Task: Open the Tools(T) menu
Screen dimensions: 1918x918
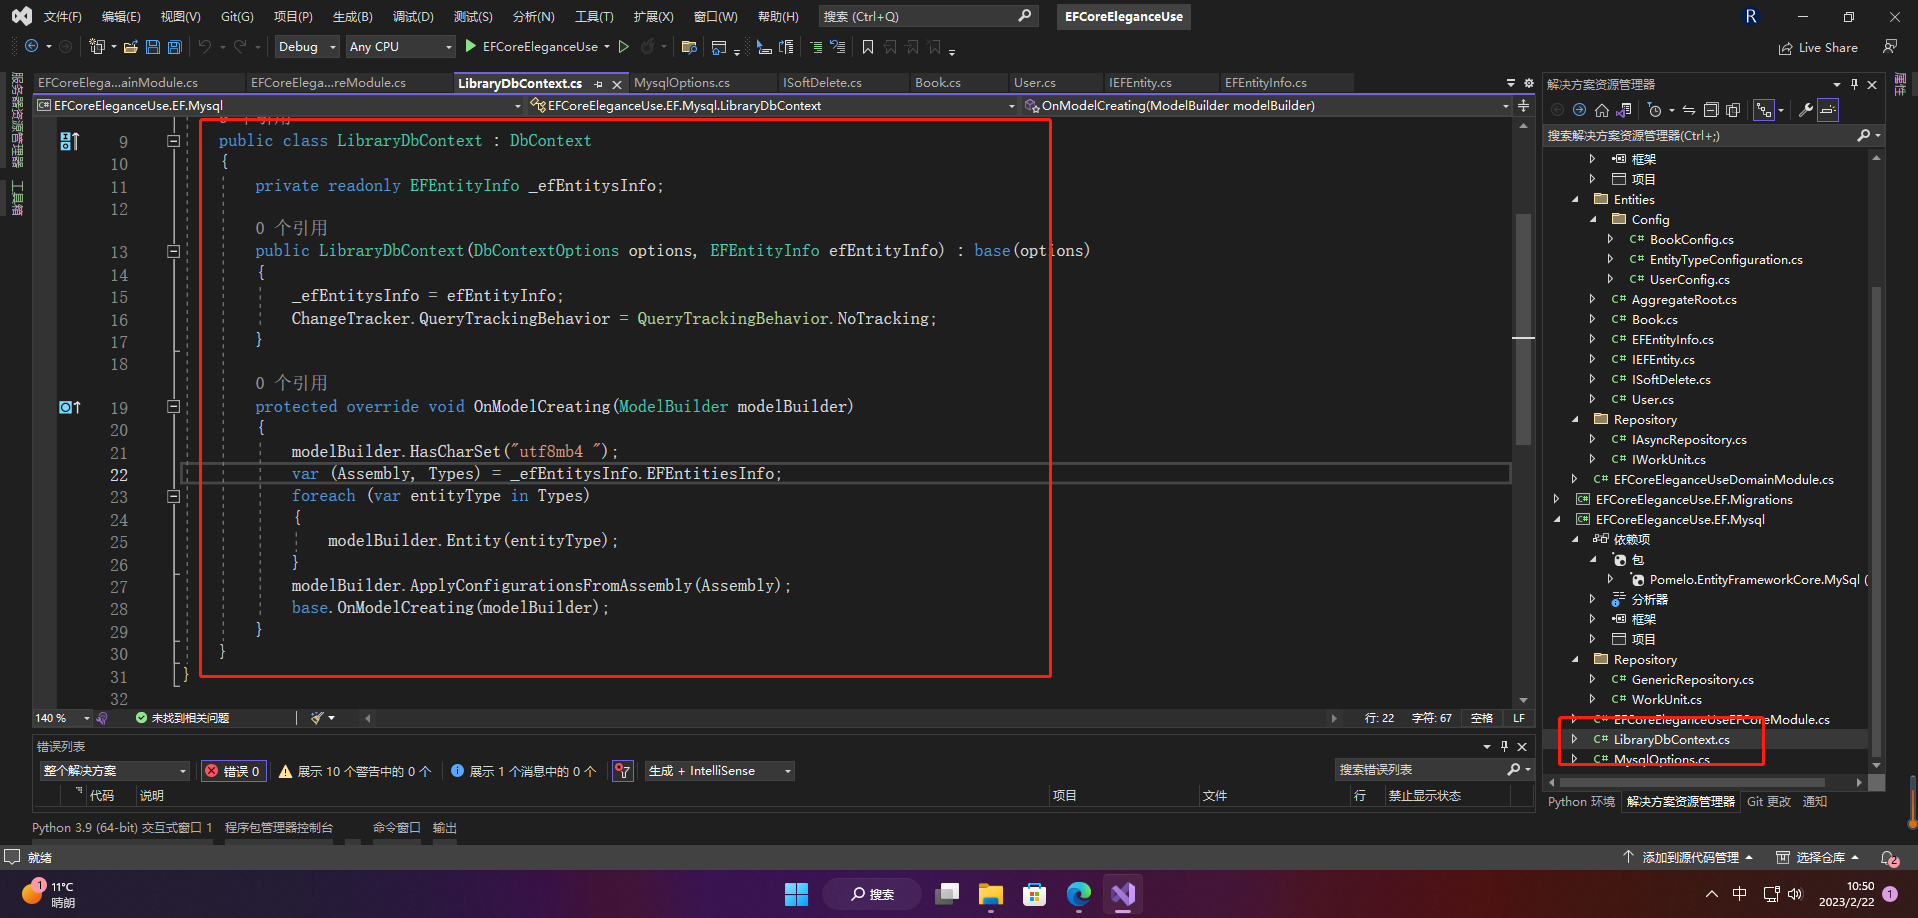Action: (594, 16)
